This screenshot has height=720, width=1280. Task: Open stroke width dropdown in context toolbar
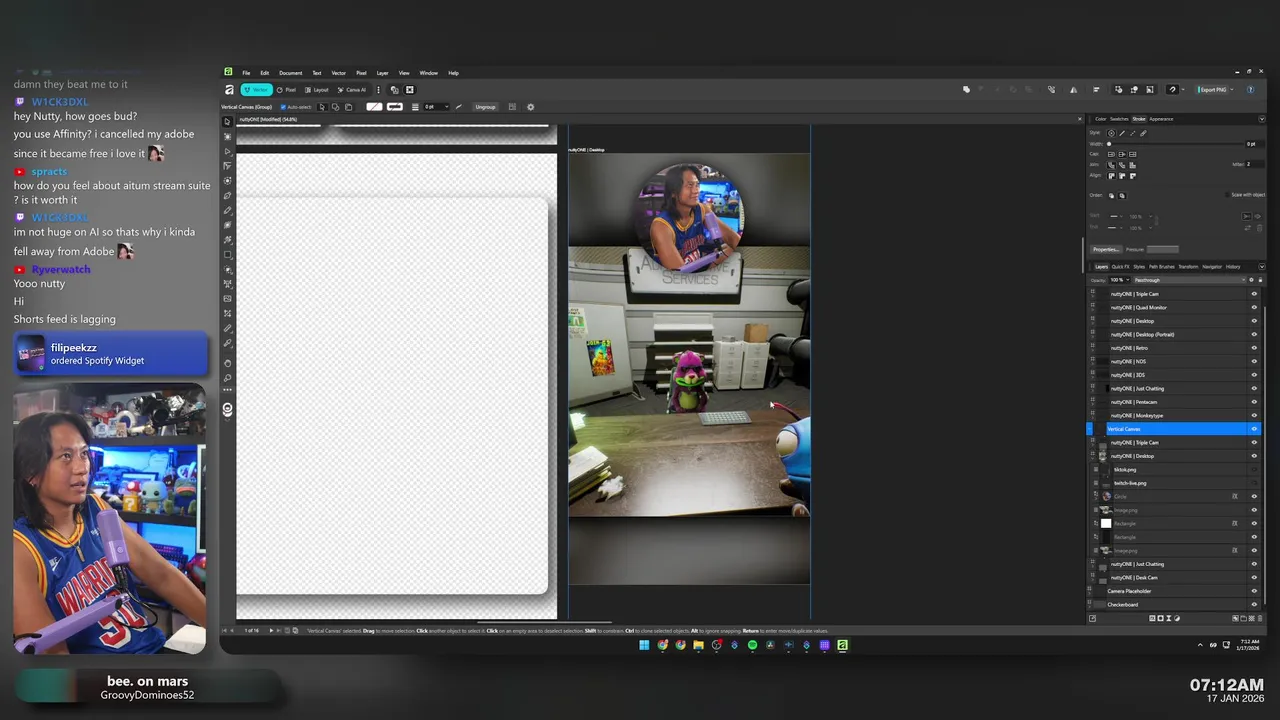click(446, 107)
